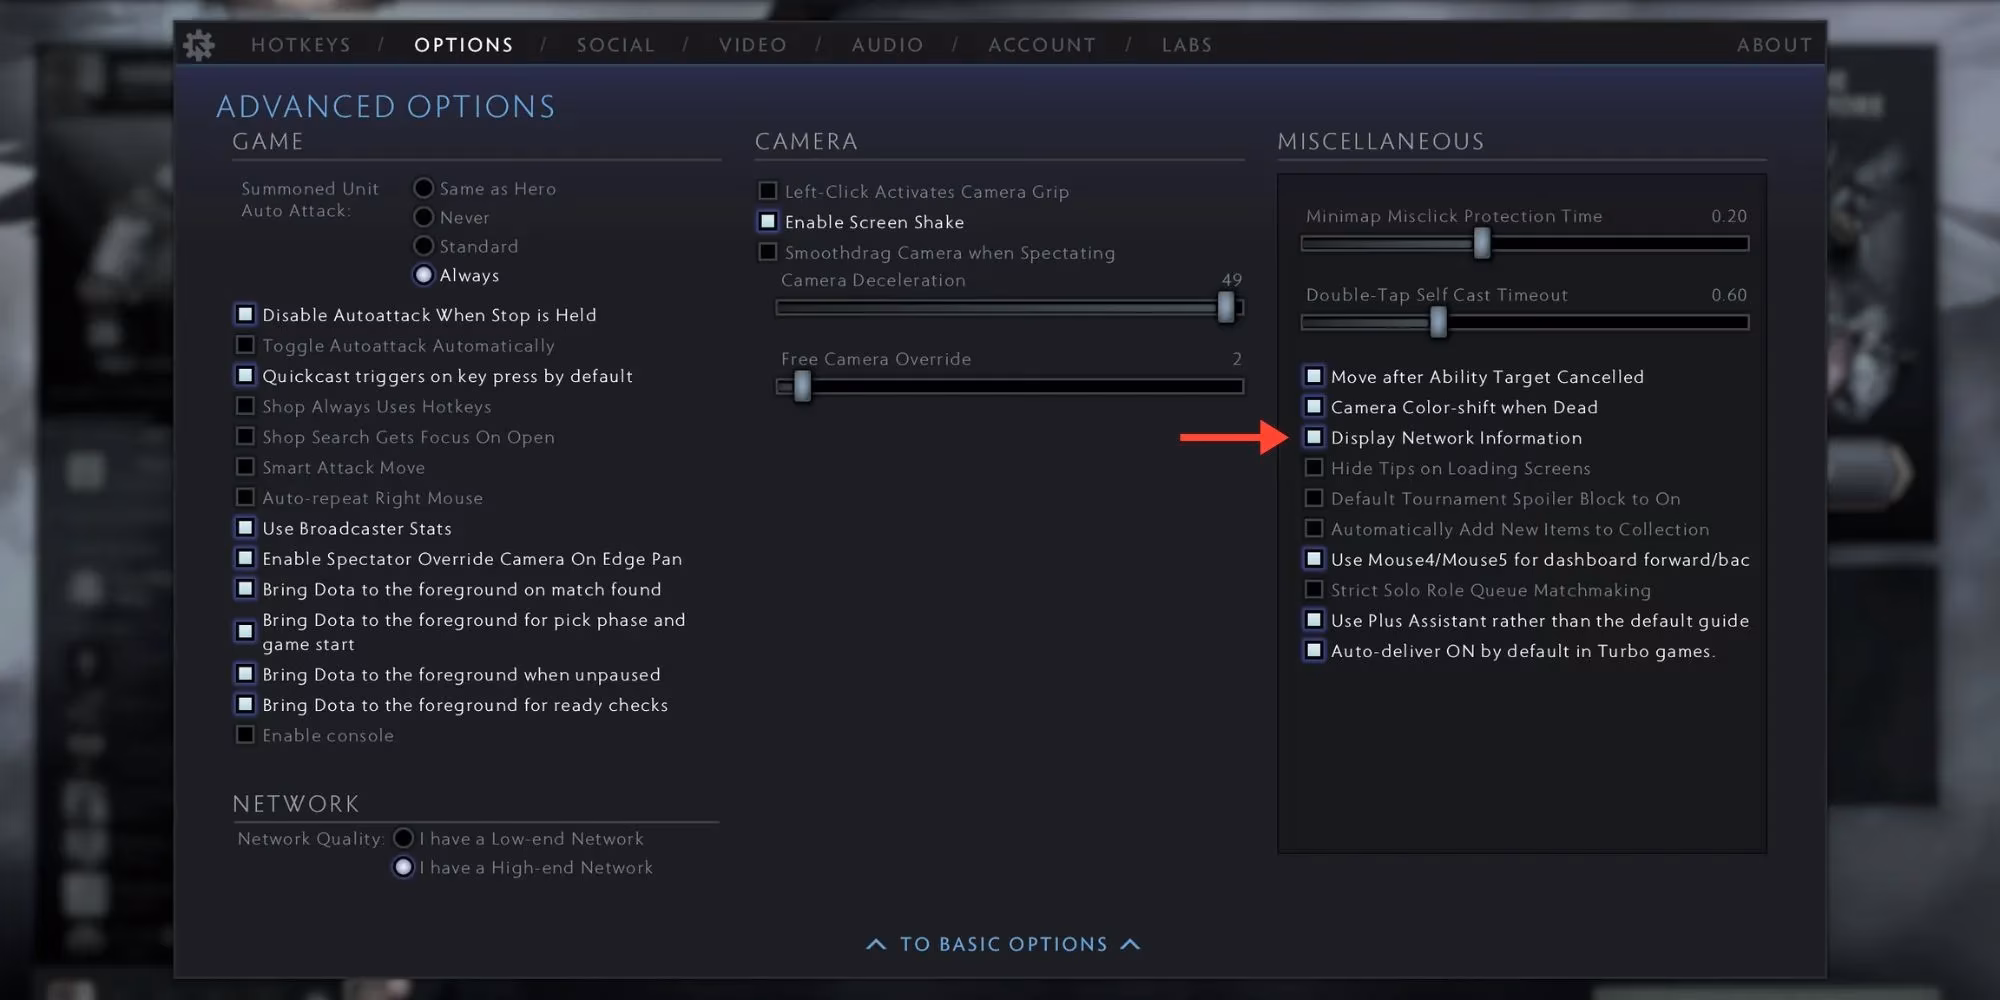Click the Camera Deceleration slider handle
The height and width of the screenshot is (1000, 2000).
tap(1227, 308)
